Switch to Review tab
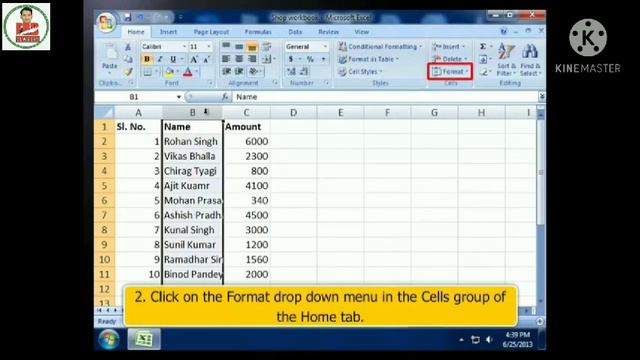Viewport: 640px width, 360px height. pyautogui.click(x=328, y=31)
